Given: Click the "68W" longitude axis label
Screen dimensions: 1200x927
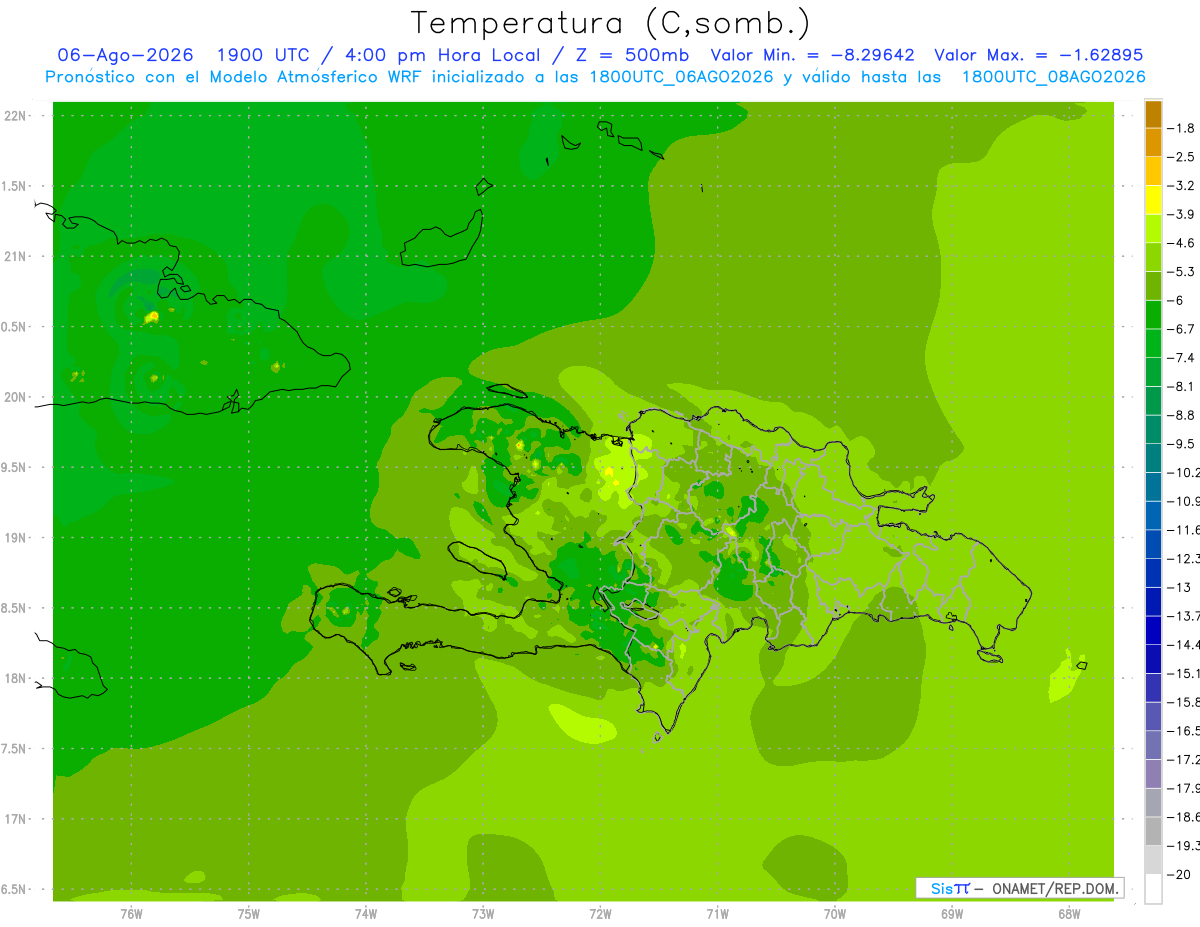Looking at the screenshot, I should [x=1069, y=914].
